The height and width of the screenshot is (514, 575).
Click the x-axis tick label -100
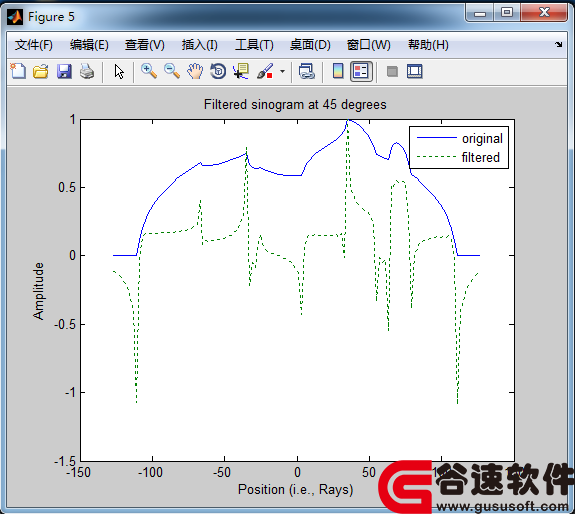(150, 473)
